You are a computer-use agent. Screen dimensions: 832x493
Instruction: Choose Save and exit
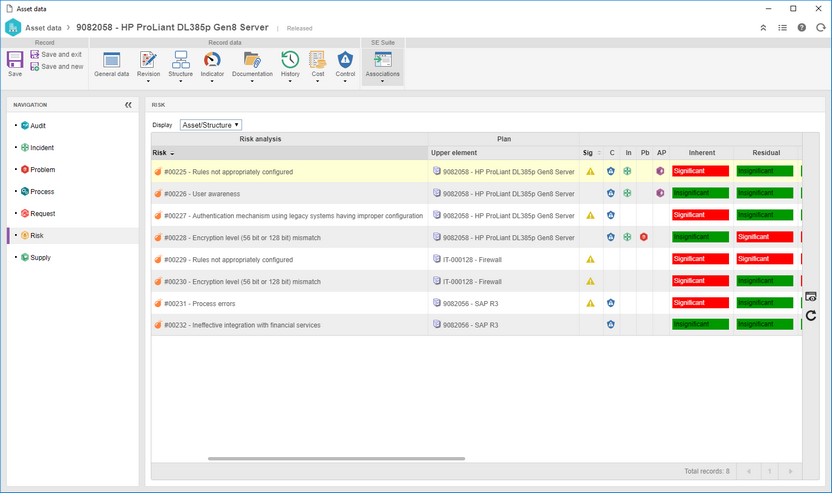tap(56, 54)
